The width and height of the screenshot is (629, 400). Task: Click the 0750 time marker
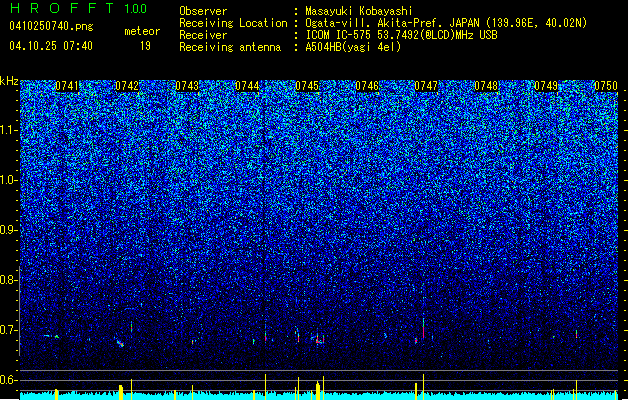606,86
